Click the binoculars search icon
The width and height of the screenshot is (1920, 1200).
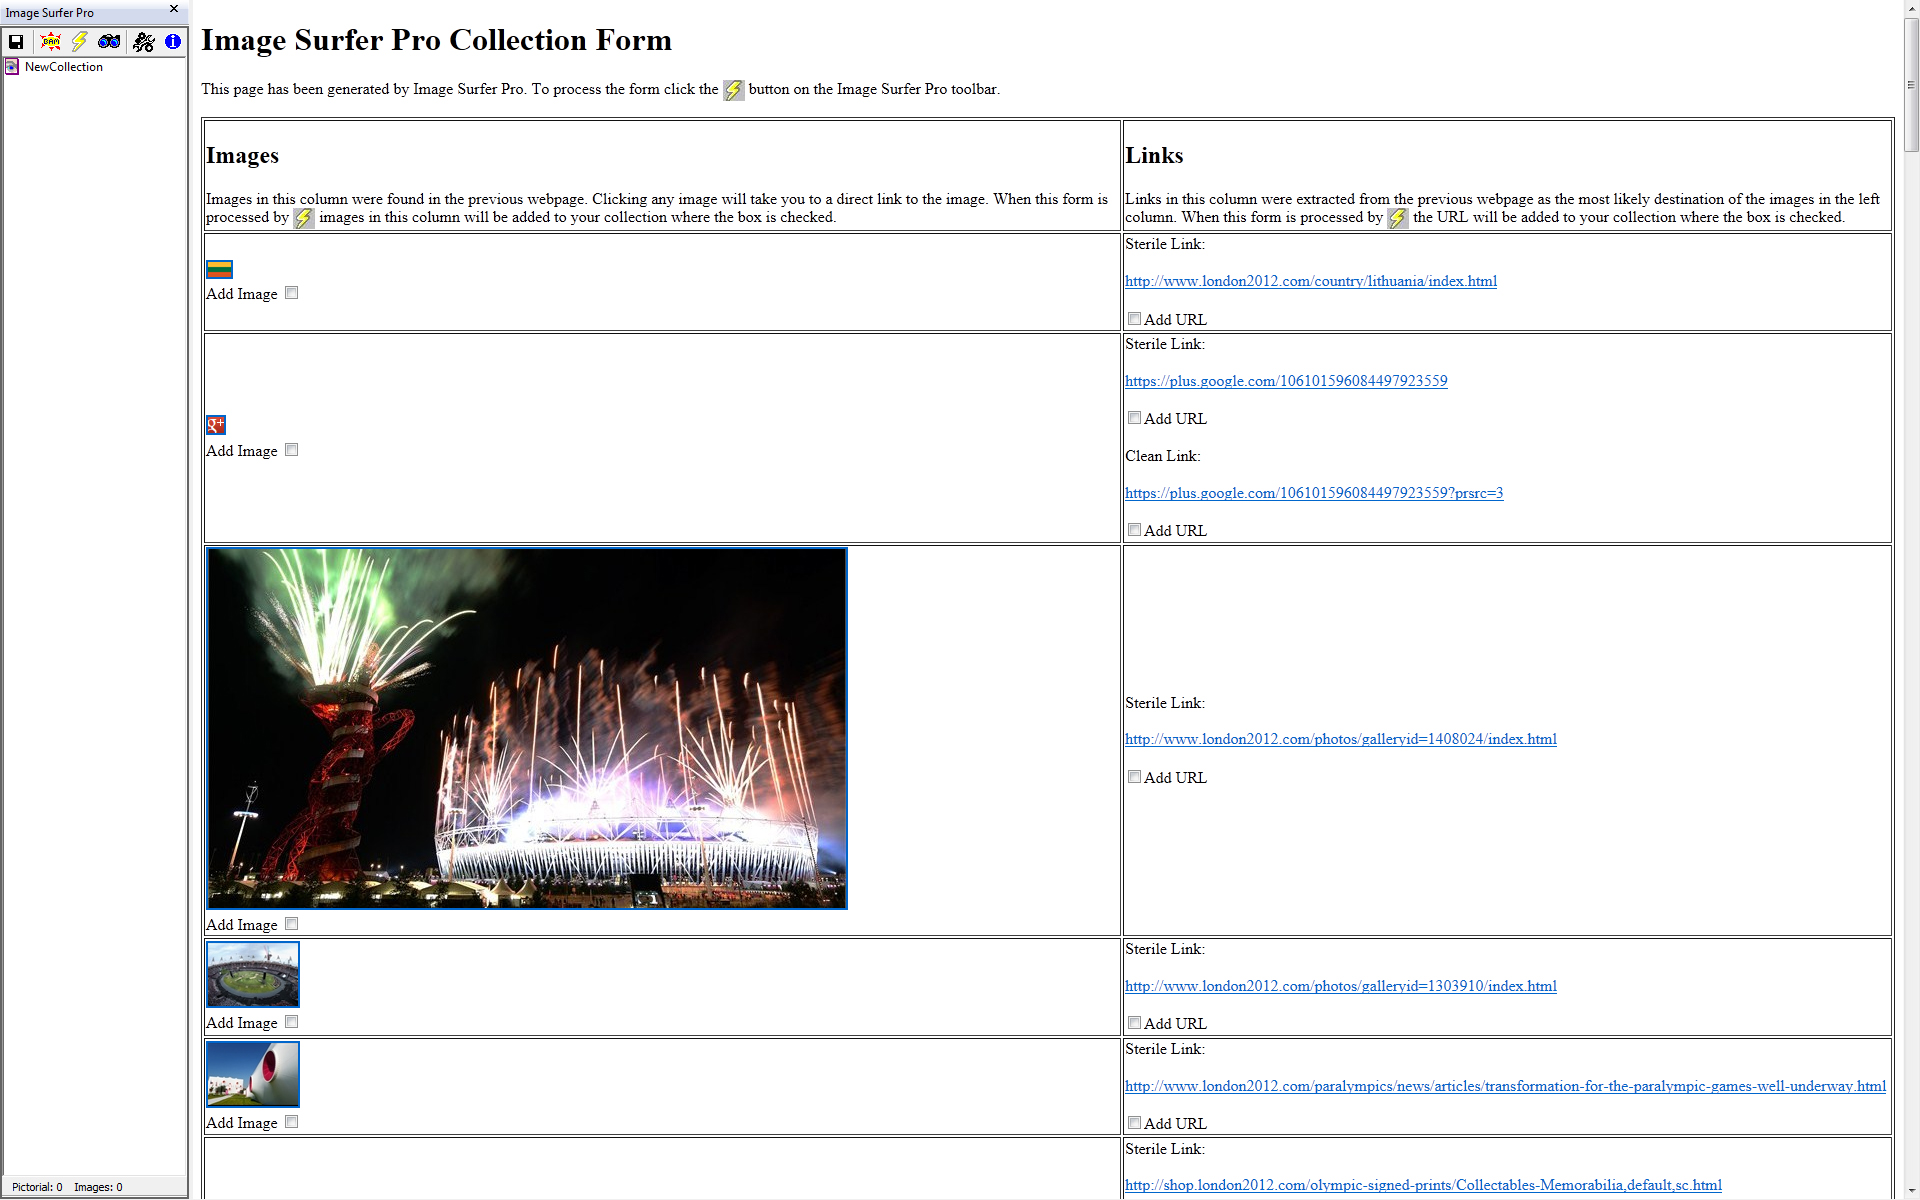[x=109, y=42]
